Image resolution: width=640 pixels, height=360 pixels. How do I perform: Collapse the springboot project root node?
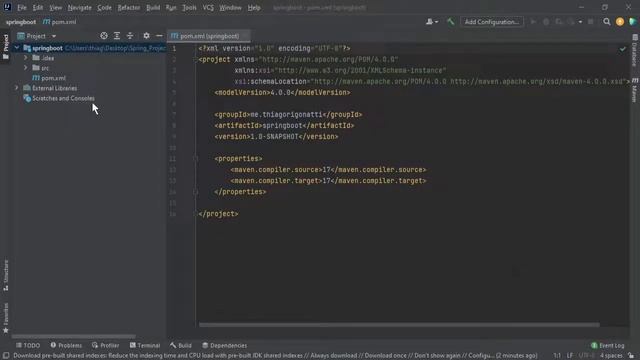tap(17, 48)
